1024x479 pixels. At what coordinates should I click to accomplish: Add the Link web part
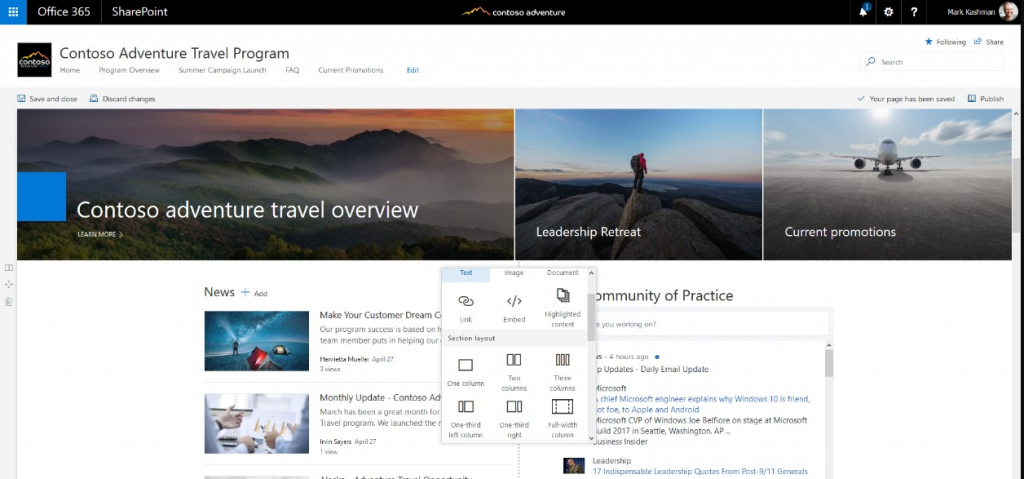point(466,307)
